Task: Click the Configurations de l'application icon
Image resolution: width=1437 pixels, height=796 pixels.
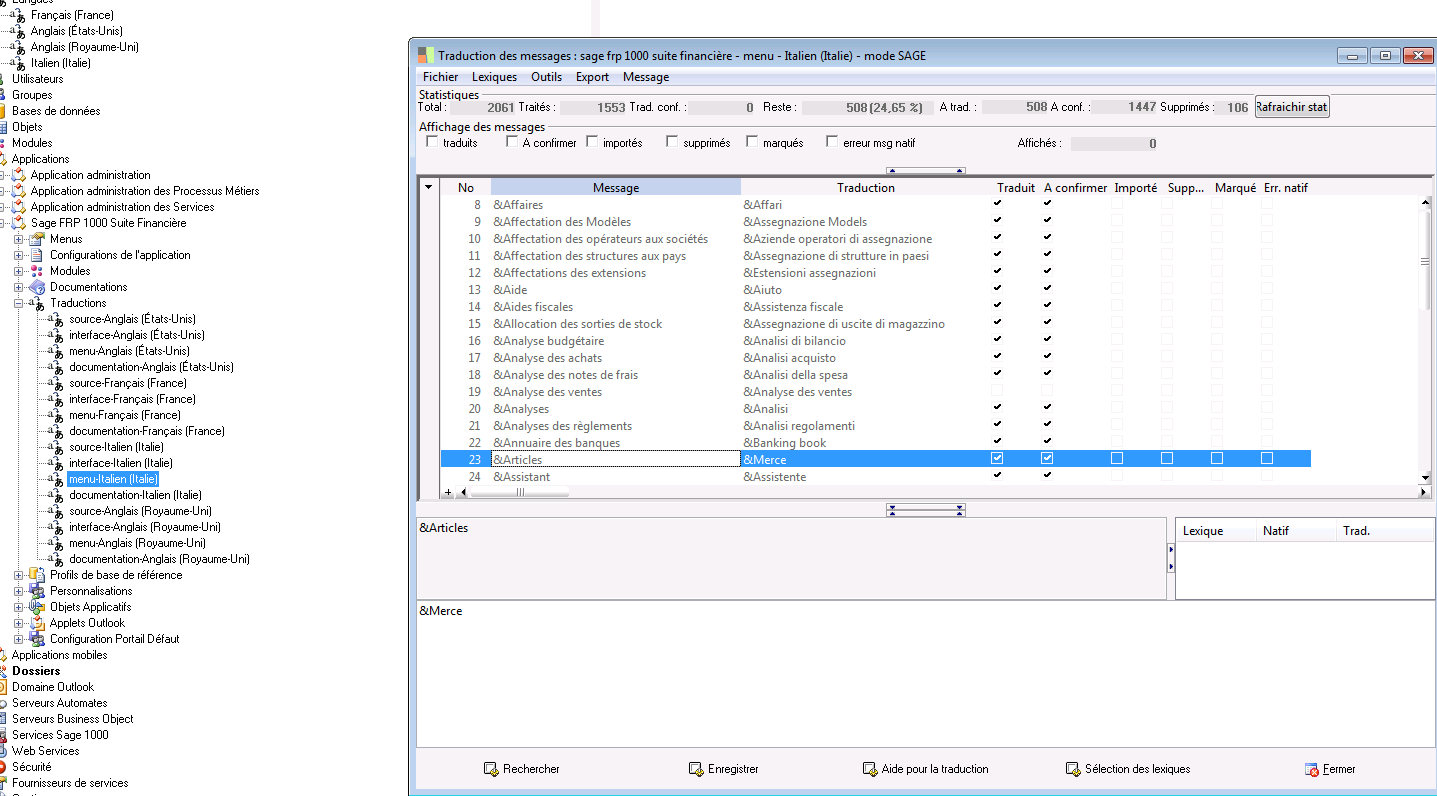Action: [x=37, y=255]
